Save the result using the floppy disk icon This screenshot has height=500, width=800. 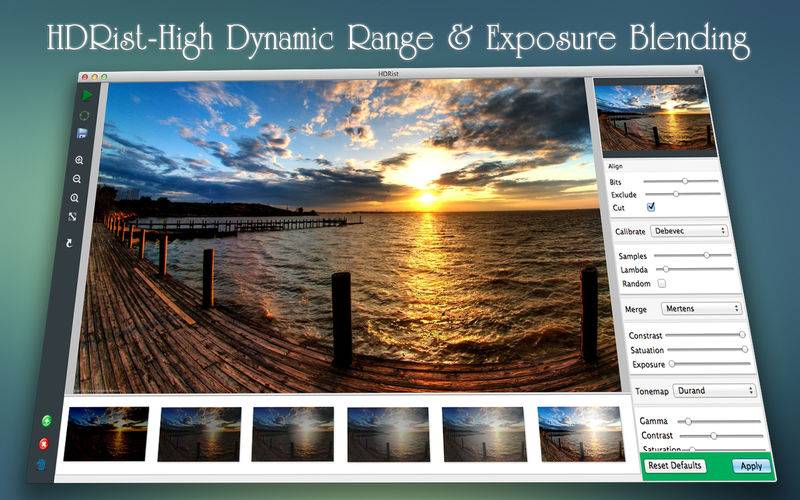point(82,134)
